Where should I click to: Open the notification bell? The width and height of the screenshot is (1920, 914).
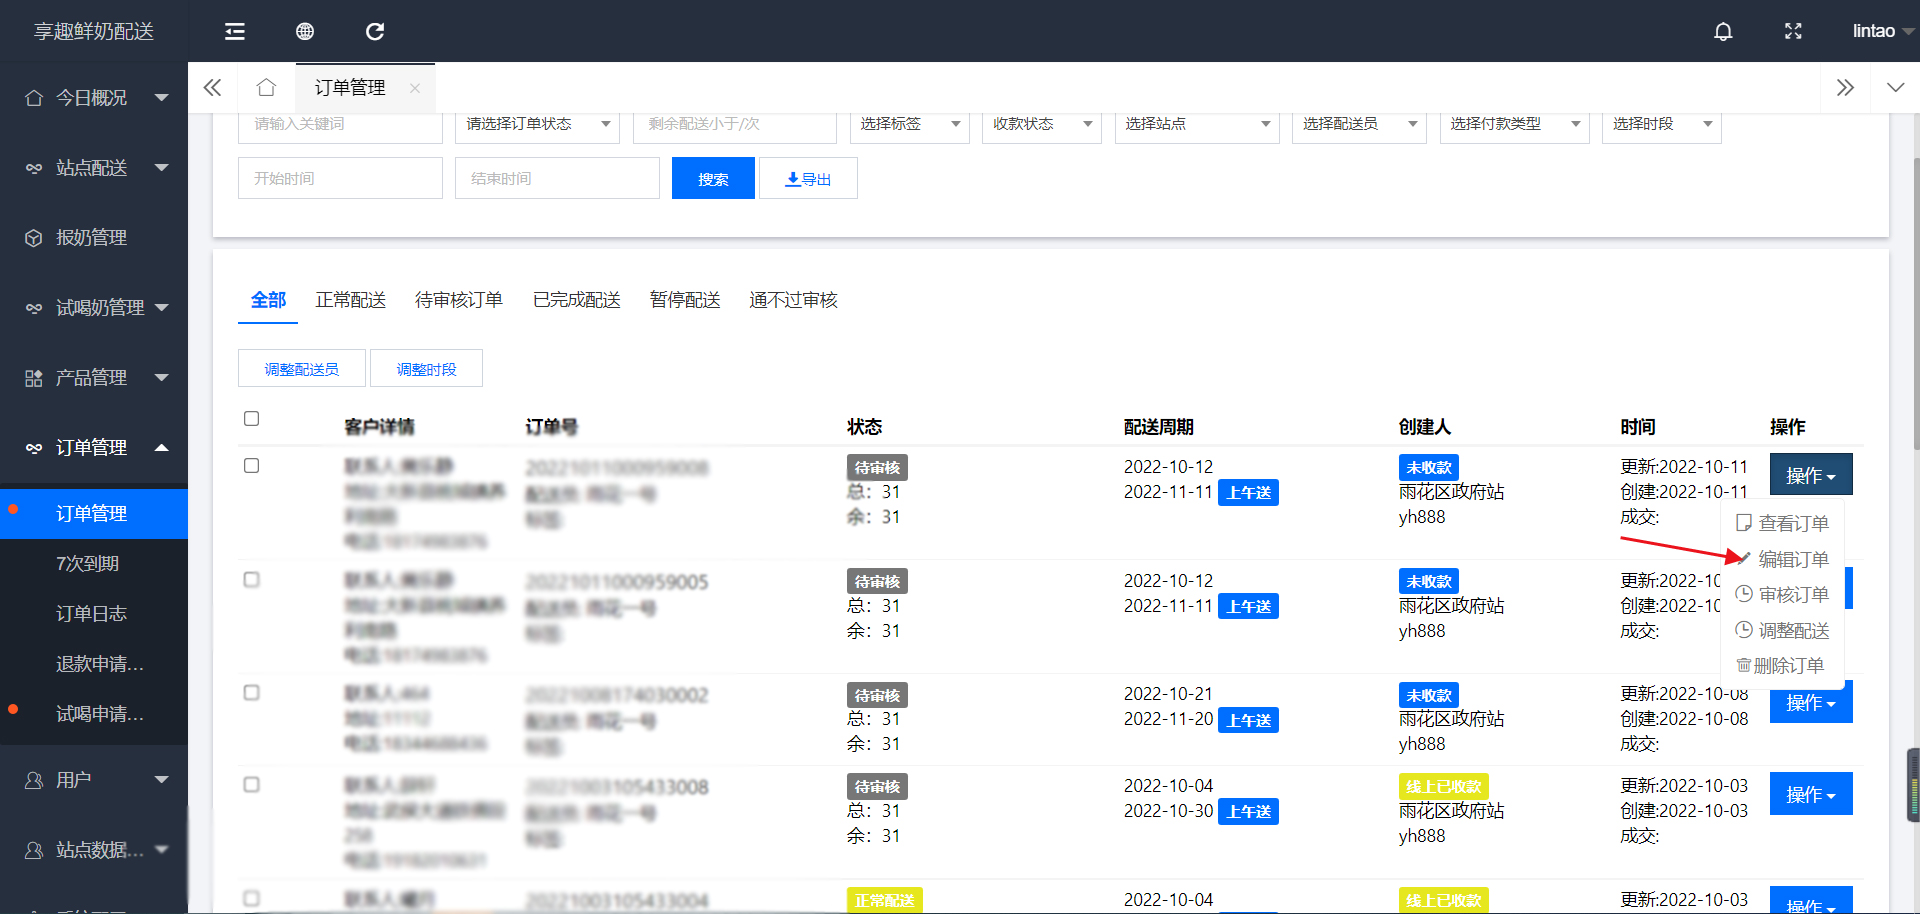click(x=1722, y=32)
